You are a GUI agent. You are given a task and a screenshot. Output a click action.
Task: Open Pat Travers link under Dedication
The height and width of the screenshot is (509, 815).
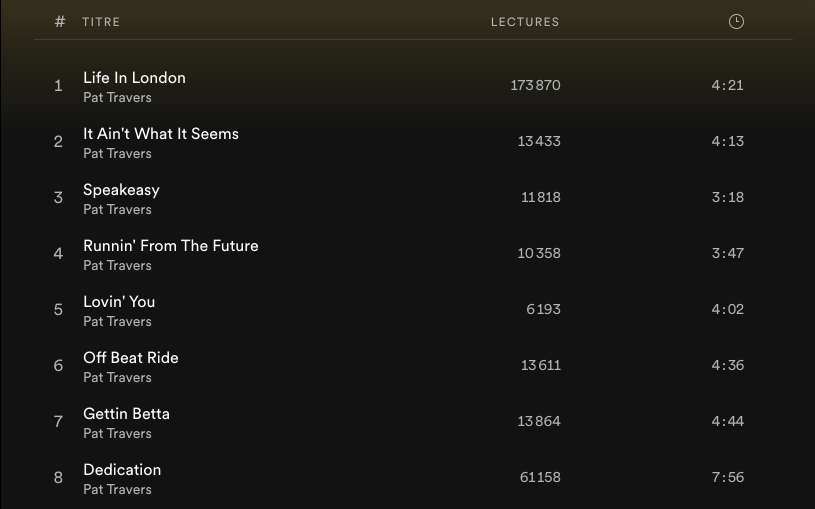pos(117,490)
